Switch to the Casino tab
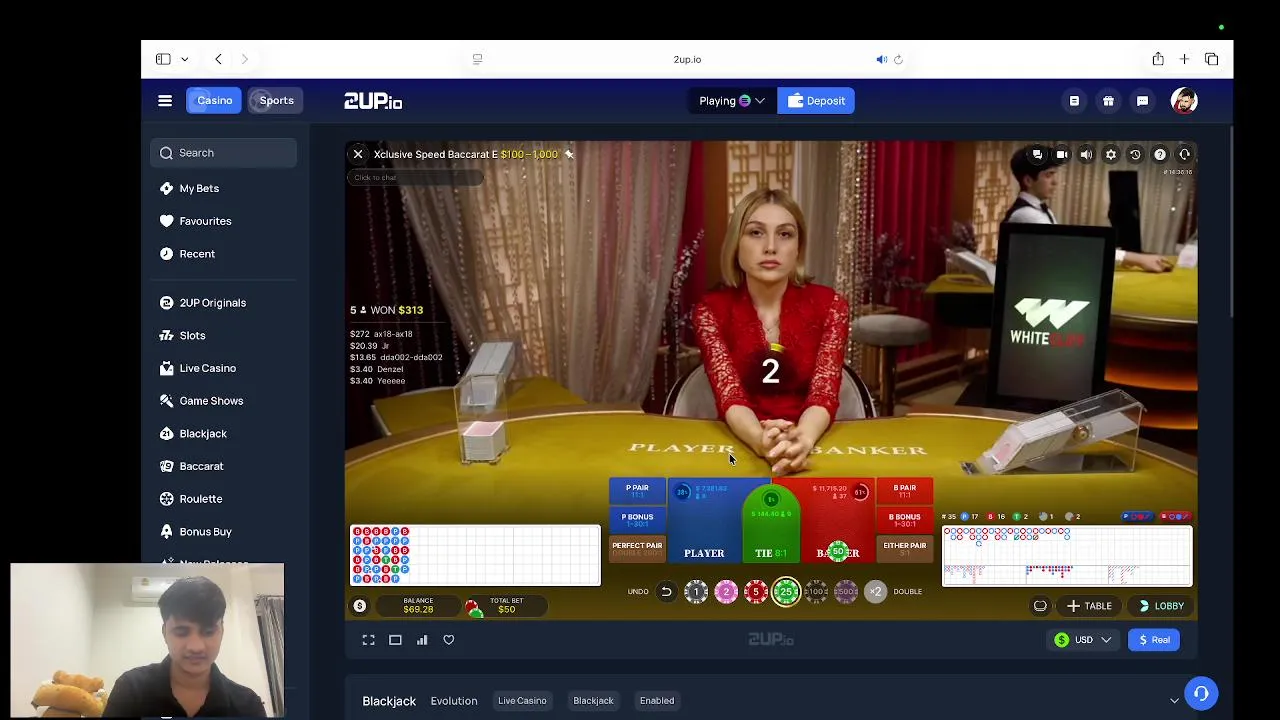Screen dimensions: 1280x720 tap(214, 101)
